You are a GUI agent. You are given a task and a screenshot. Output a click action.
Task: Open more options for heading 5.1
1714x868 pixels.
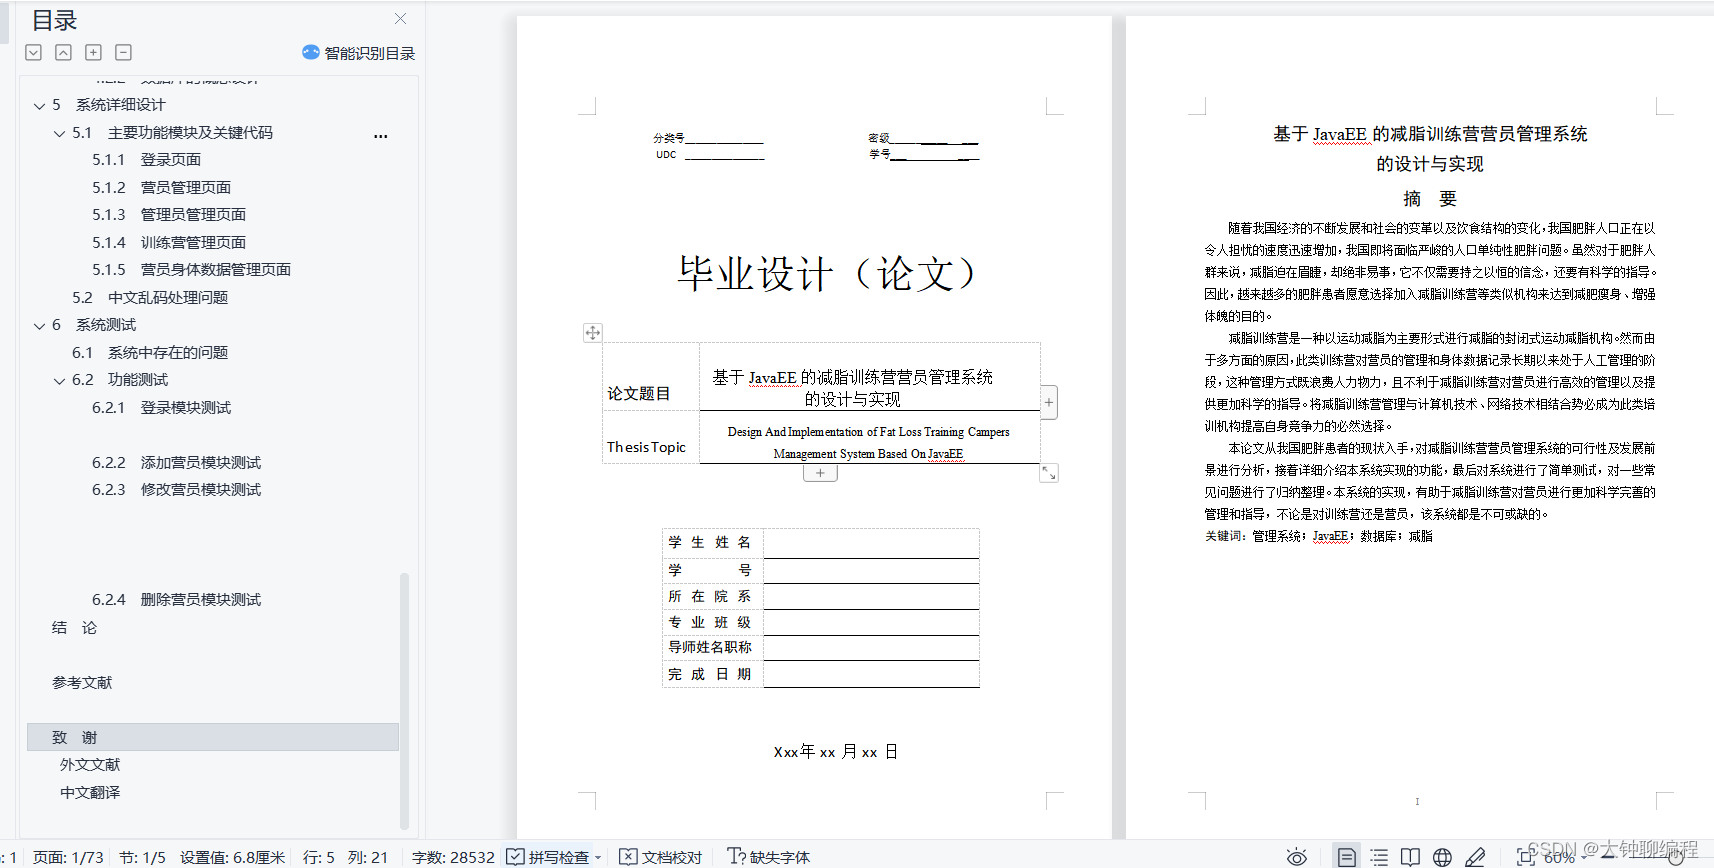pyautogui.click(x=380, y=135)
